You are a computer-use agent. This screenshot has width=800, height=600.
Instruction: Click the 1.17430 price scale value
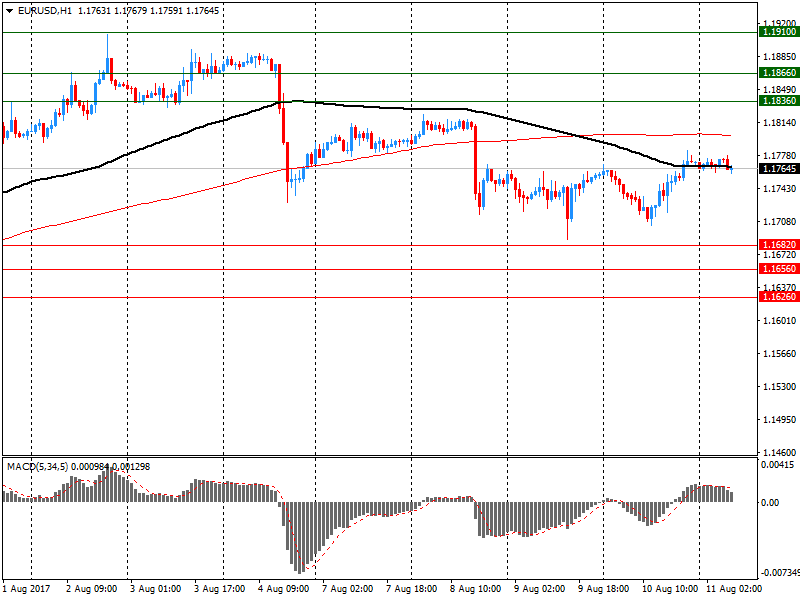(779, 189)
